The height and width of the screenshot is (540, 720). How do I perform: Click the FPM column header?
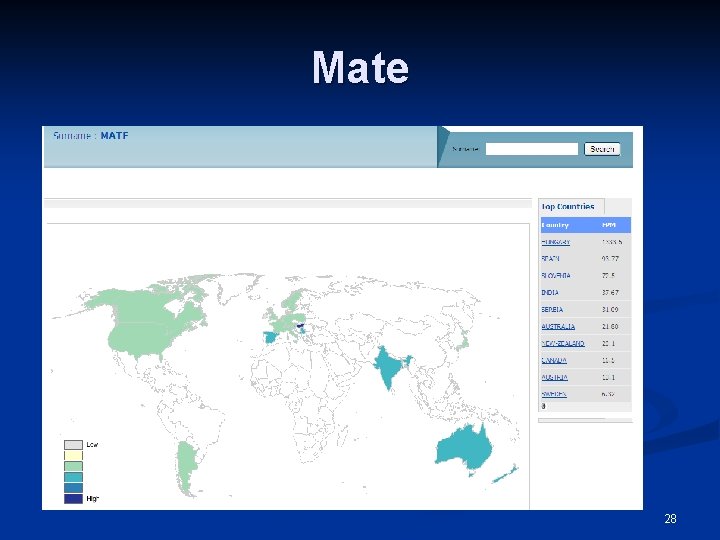pyautogui.click(x=609, y=225)
